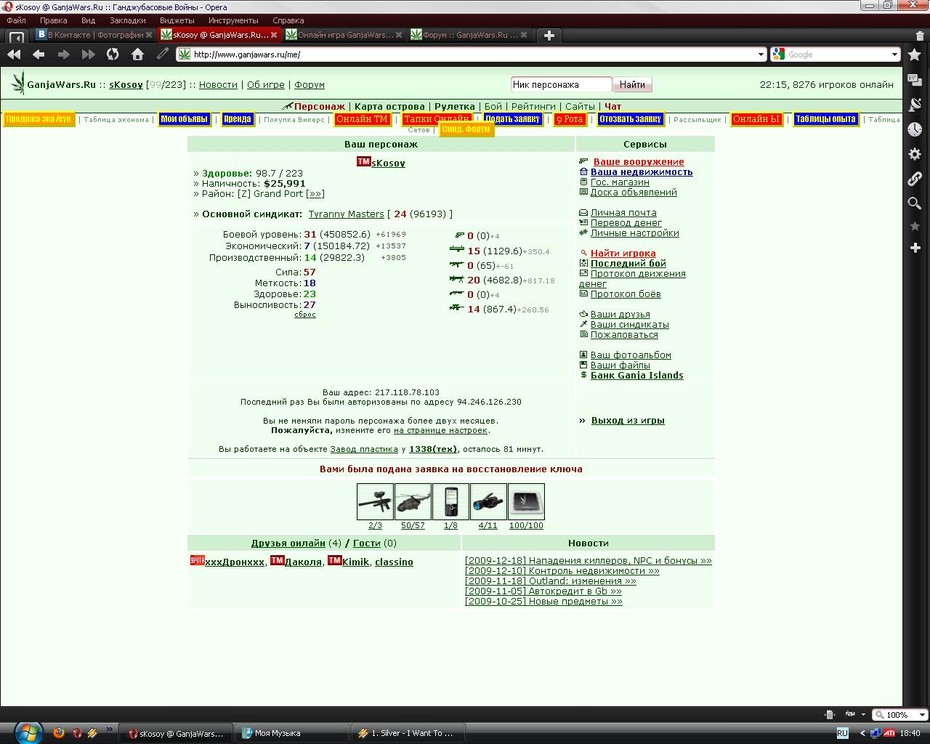
Task: Switch to the В Контакте tab
Action: [95, 36]
